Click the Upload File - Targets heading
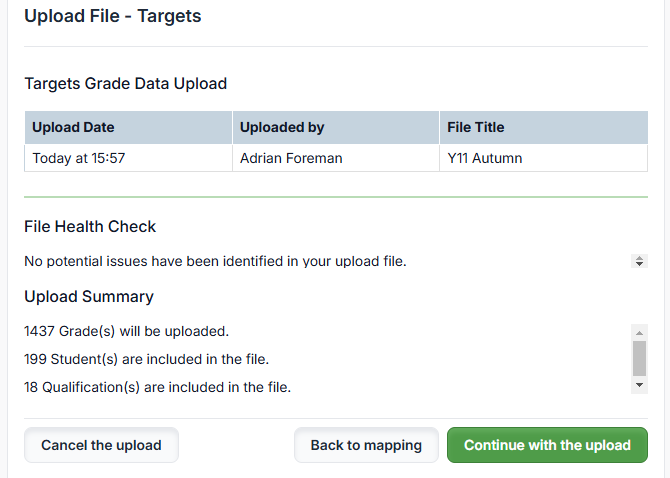670x478 pixels. point(113,16)
